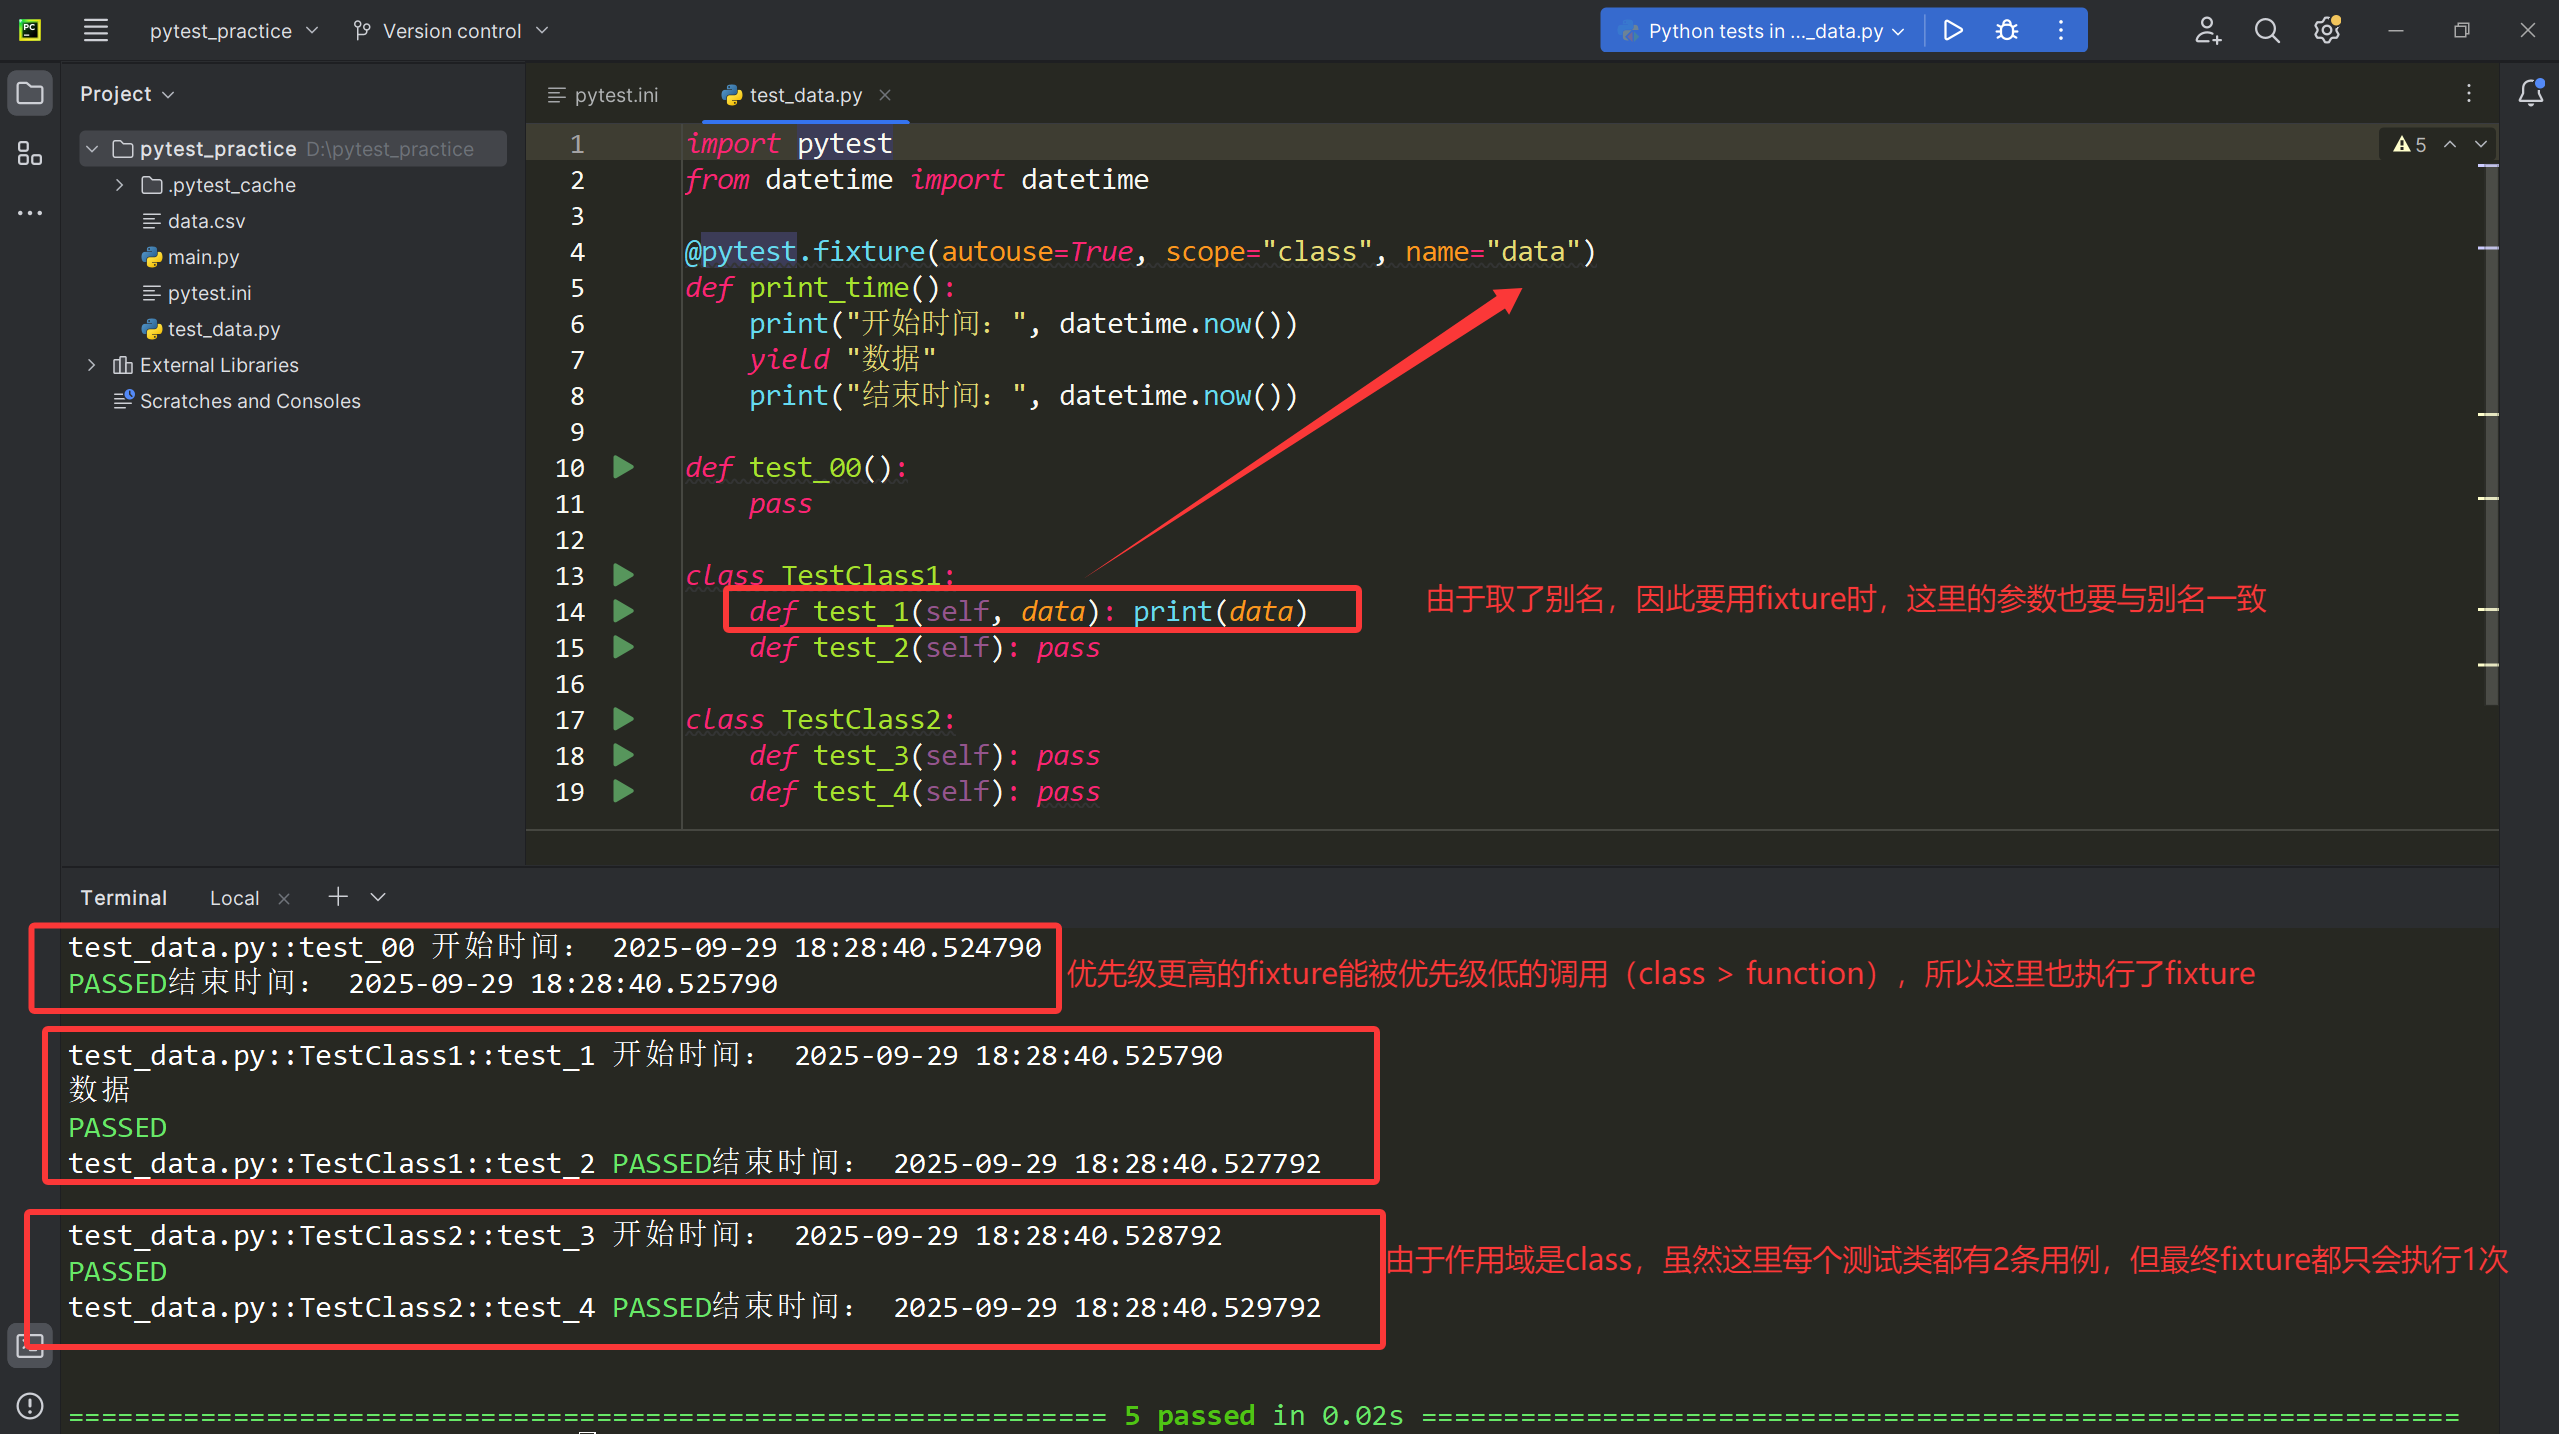Open the notifications bell
The image size is (2559, 1434).
2530,93
